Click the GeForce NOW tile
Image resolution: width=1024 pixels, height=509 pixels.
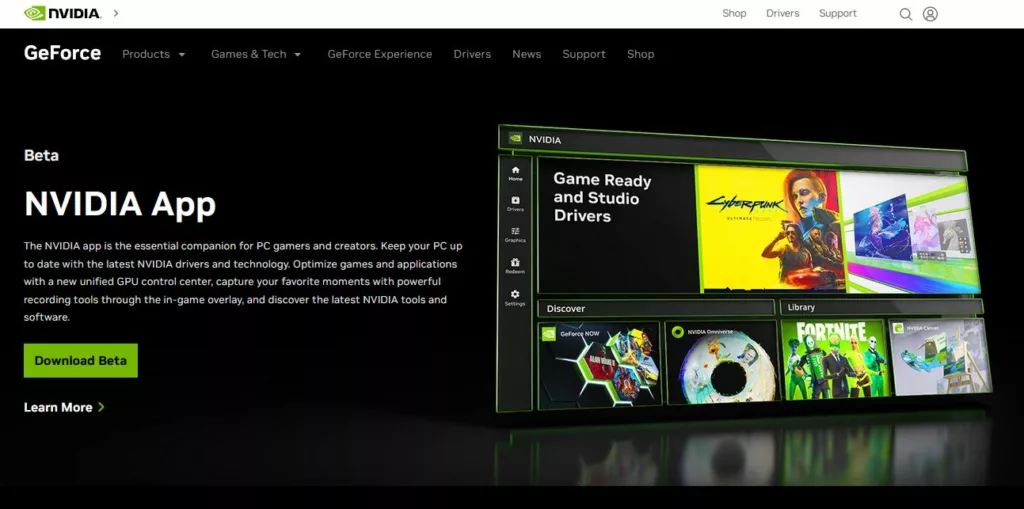pos(599,365)
